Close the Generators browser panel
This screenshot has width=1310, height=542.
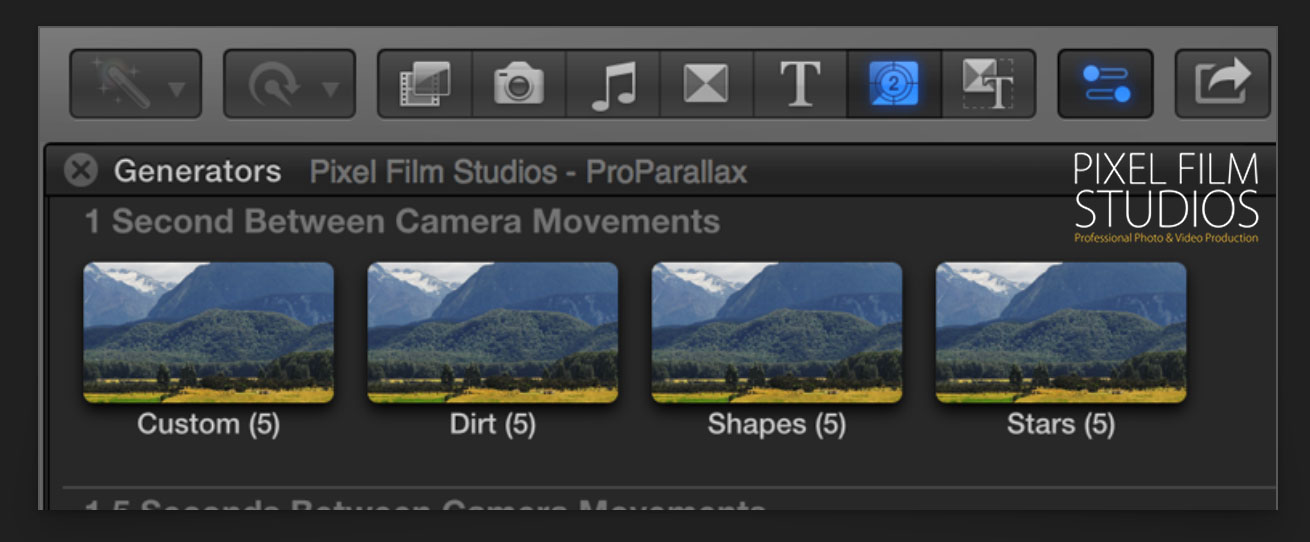click(x=80, y=171)
